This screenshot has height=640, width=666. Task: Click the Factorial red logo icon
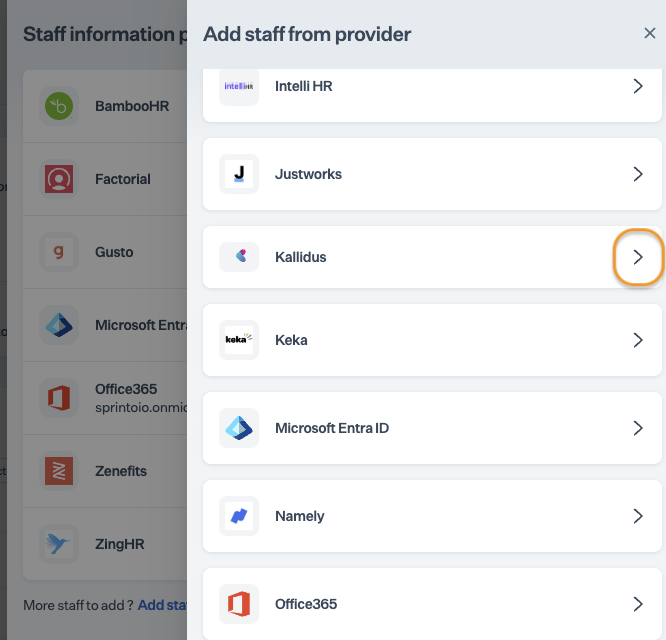pyautogui.click(x=59, y=179)
